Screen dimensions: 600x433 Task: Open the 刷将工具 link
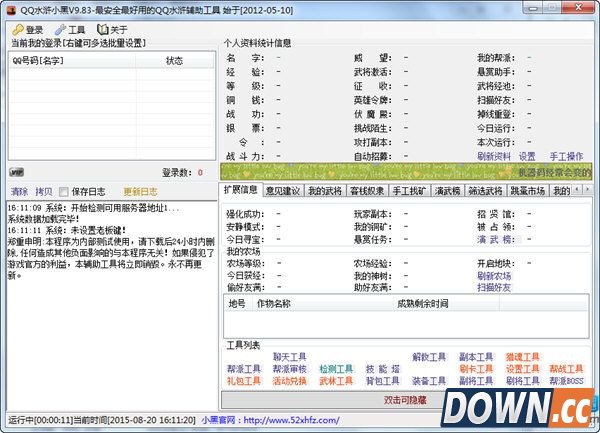pyautogui.click(x=522, y=381)
